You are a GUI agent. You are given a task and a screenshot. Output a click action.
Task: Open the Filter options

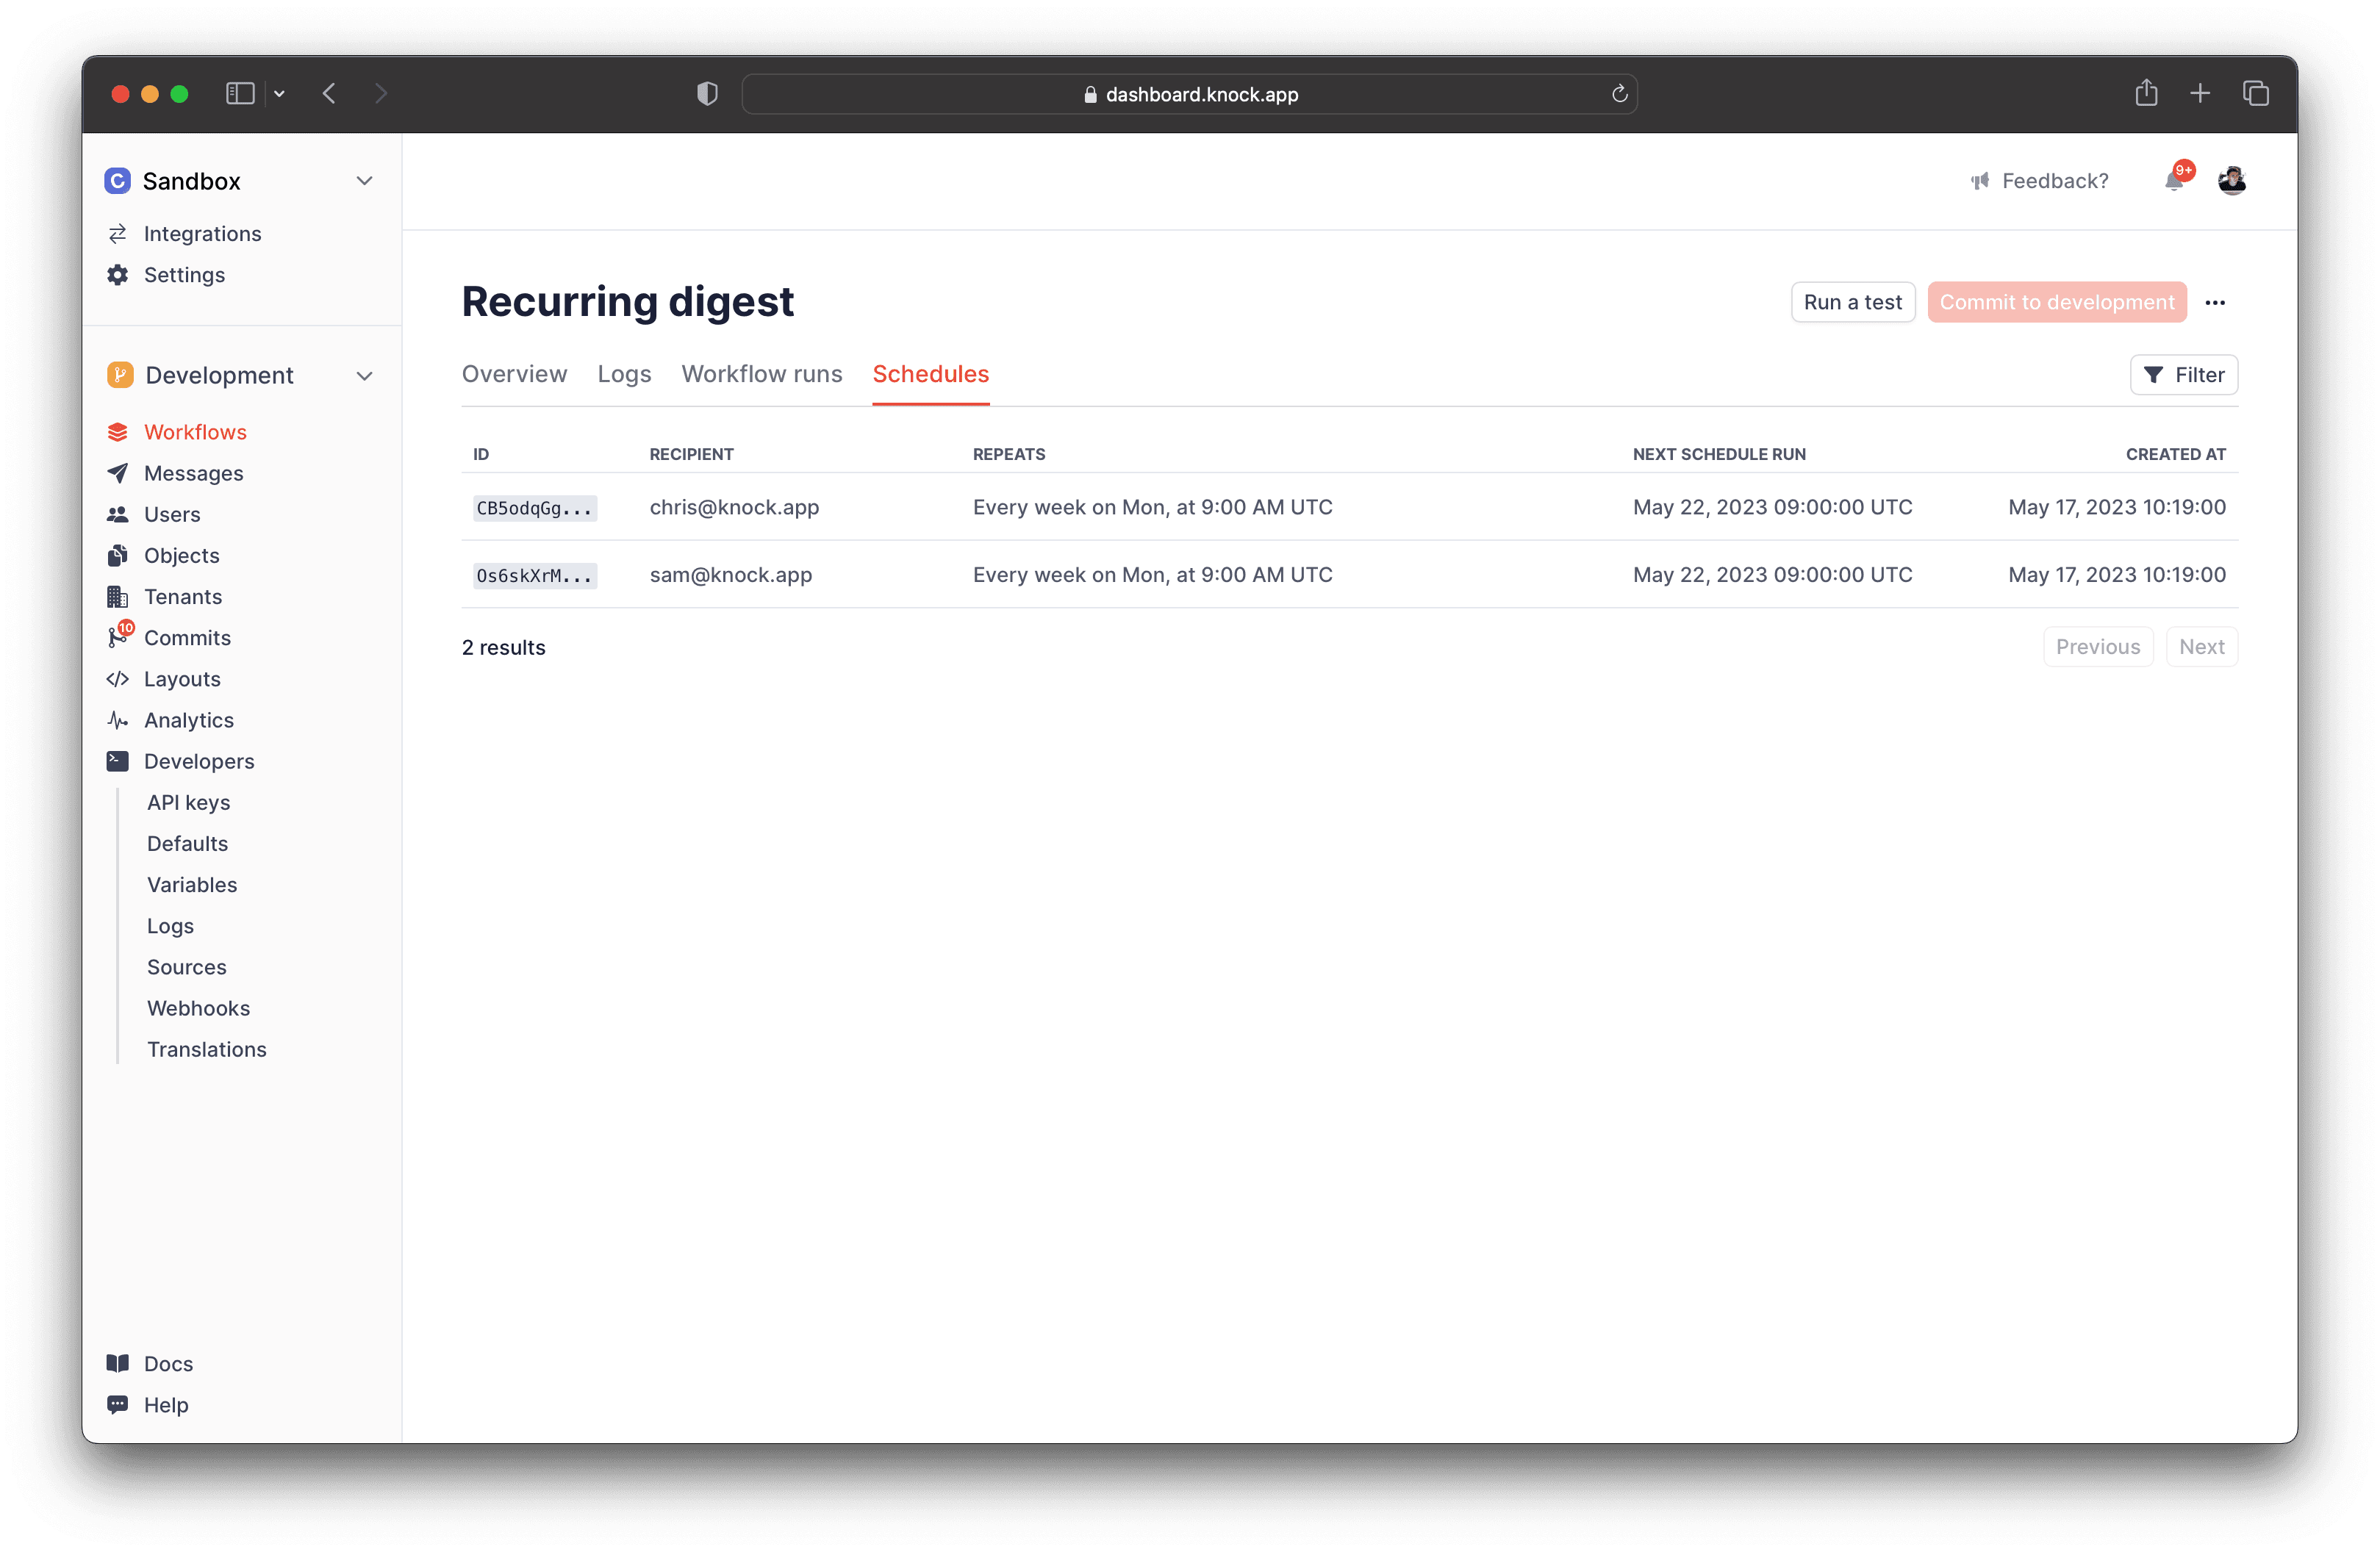click(x=2184, y=375)
